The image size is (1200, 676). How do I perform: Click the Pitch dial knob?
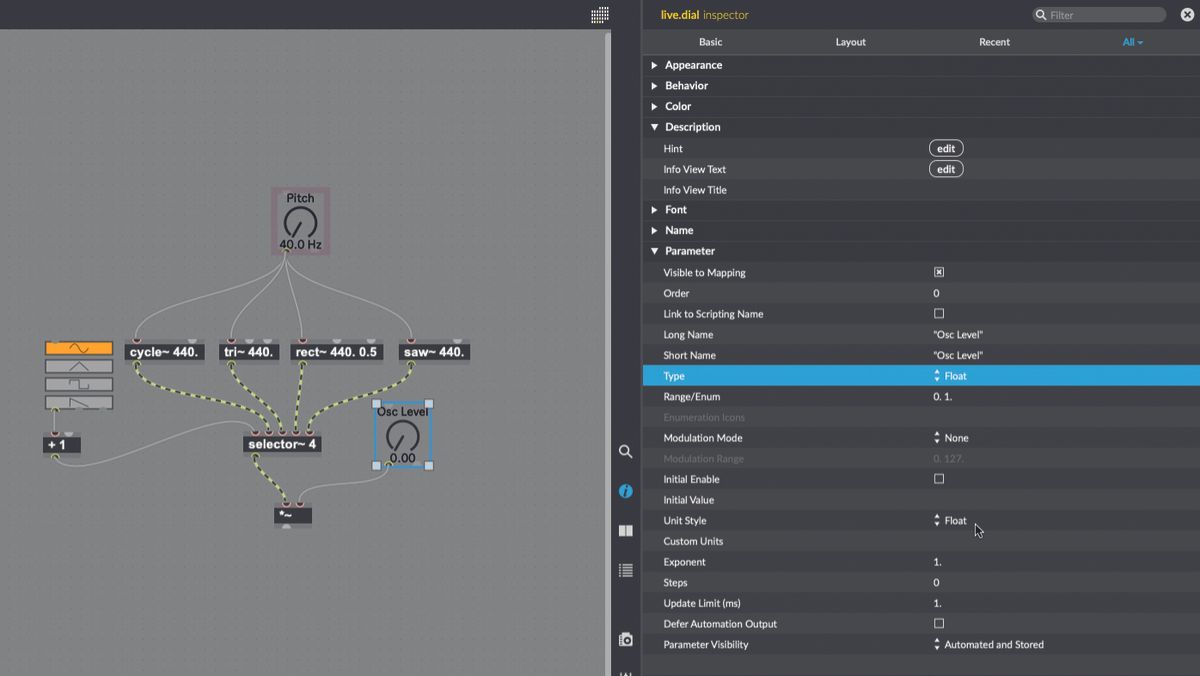[x=300, y=222]
